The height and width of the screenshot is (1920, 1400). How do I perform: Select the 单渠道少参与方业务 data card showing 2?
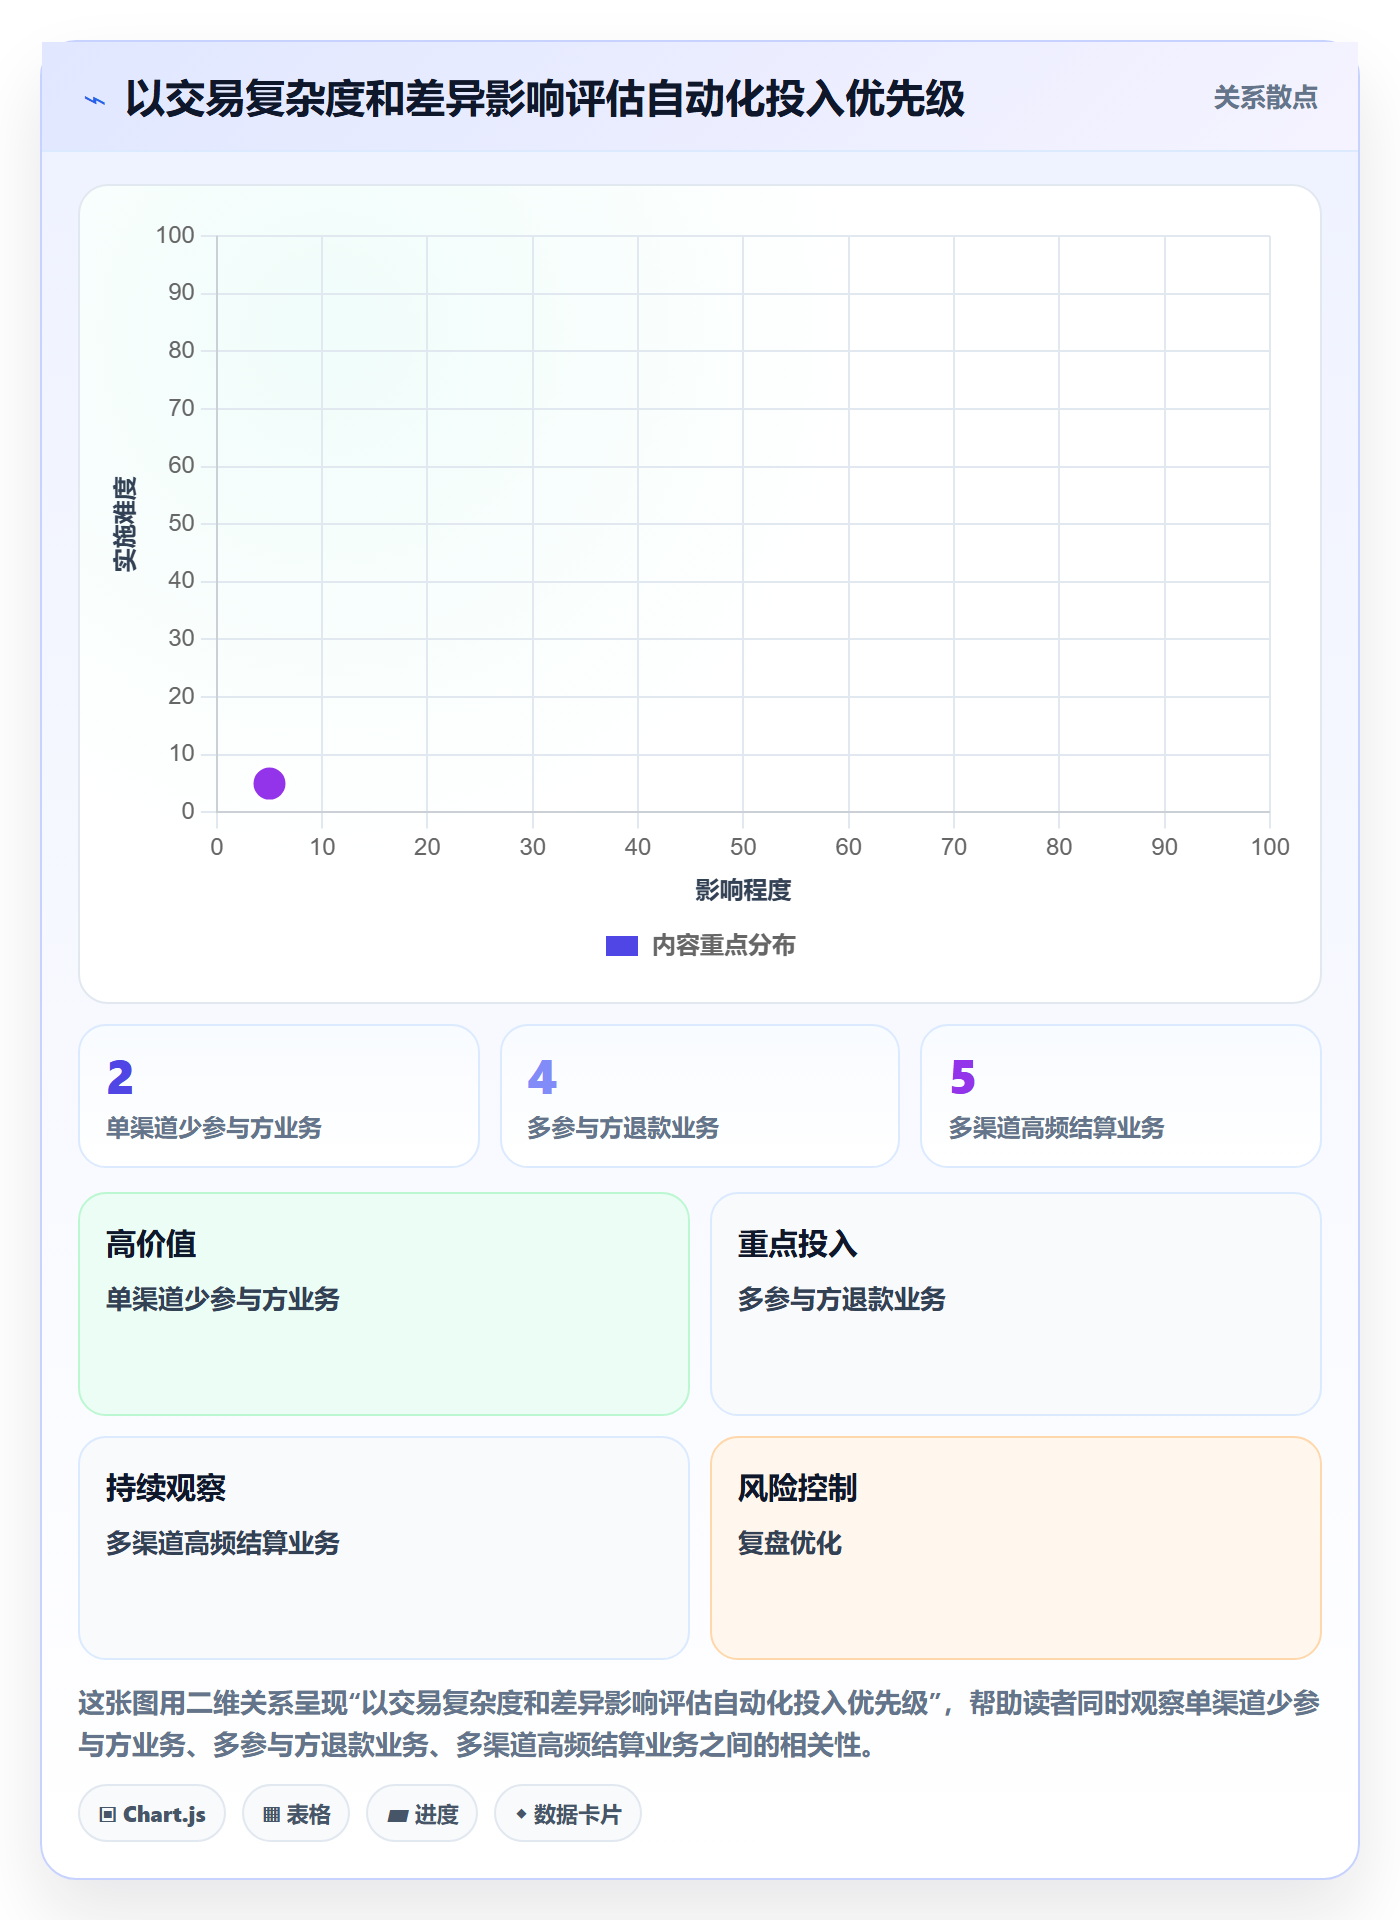coord(279,1096)
